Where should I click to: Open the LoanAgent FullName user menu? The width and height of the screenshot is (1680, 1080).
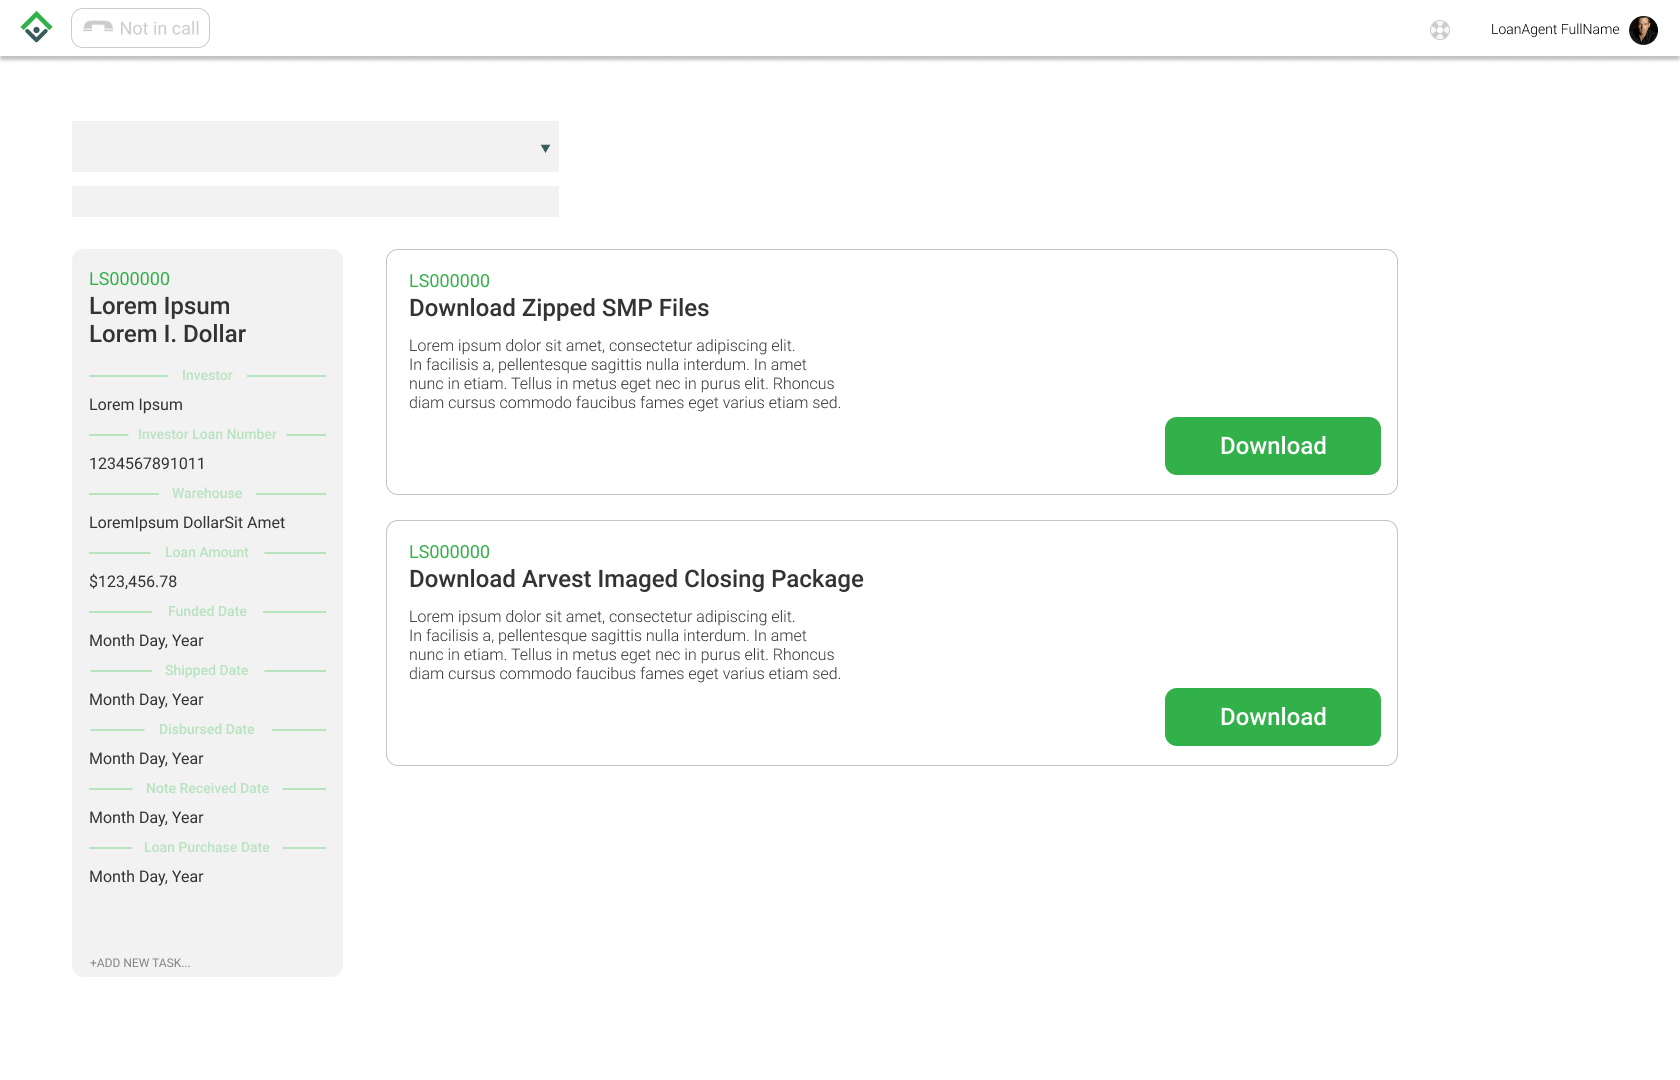tap(1554, 30)
